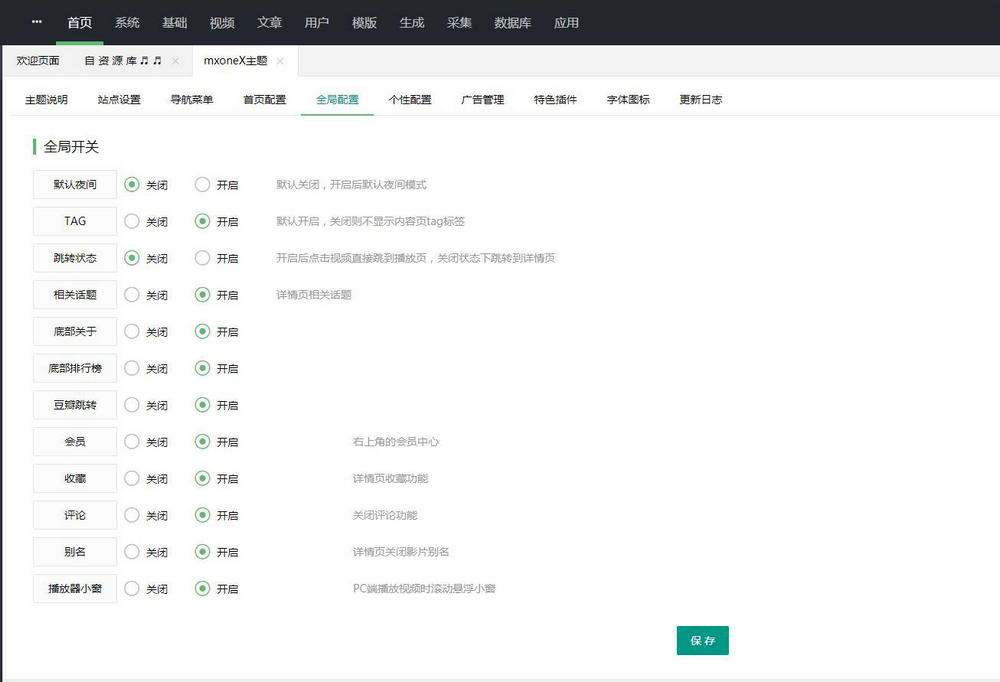Switch to the 导航菜单 tab

pyautogui.click(x=191, y=99)
